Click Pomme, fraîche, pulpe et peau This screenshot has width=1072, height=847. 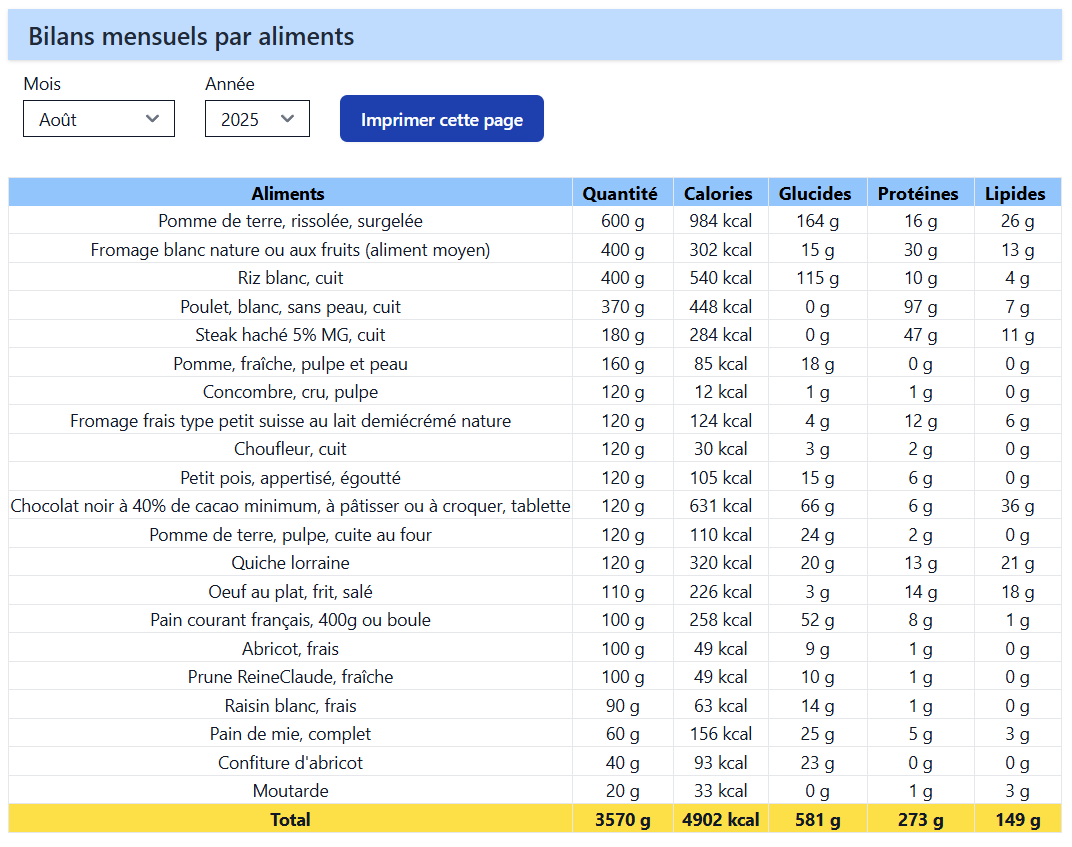click(290, 364)
